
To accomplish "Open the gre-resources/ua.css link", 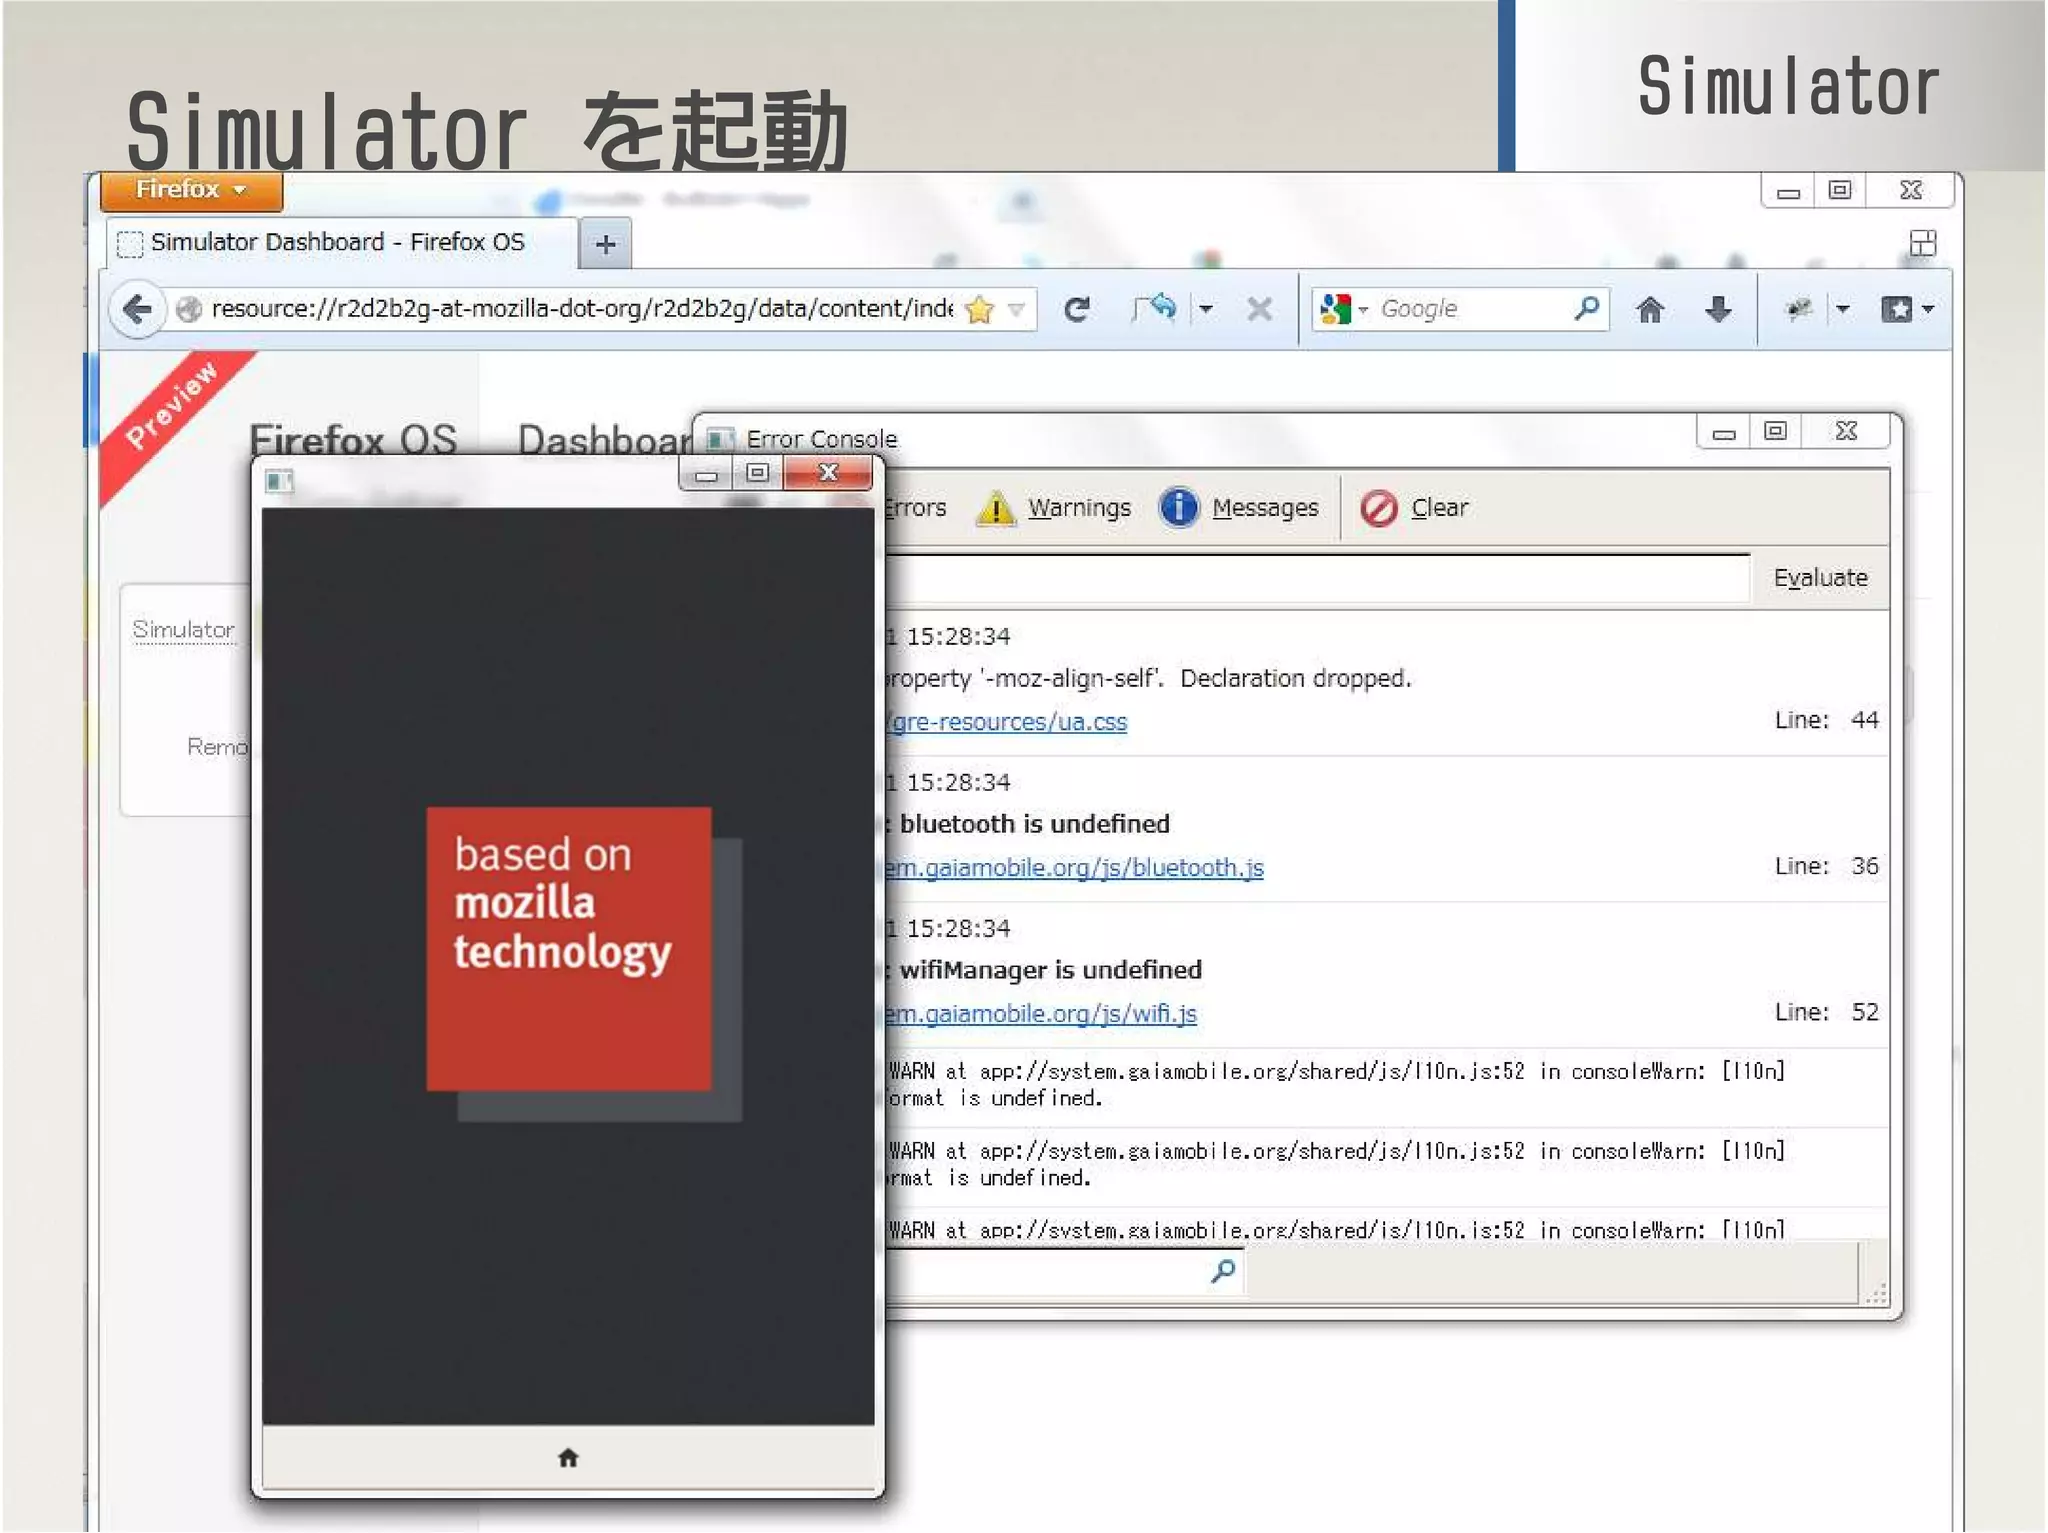I will [x=1007, y=722].
